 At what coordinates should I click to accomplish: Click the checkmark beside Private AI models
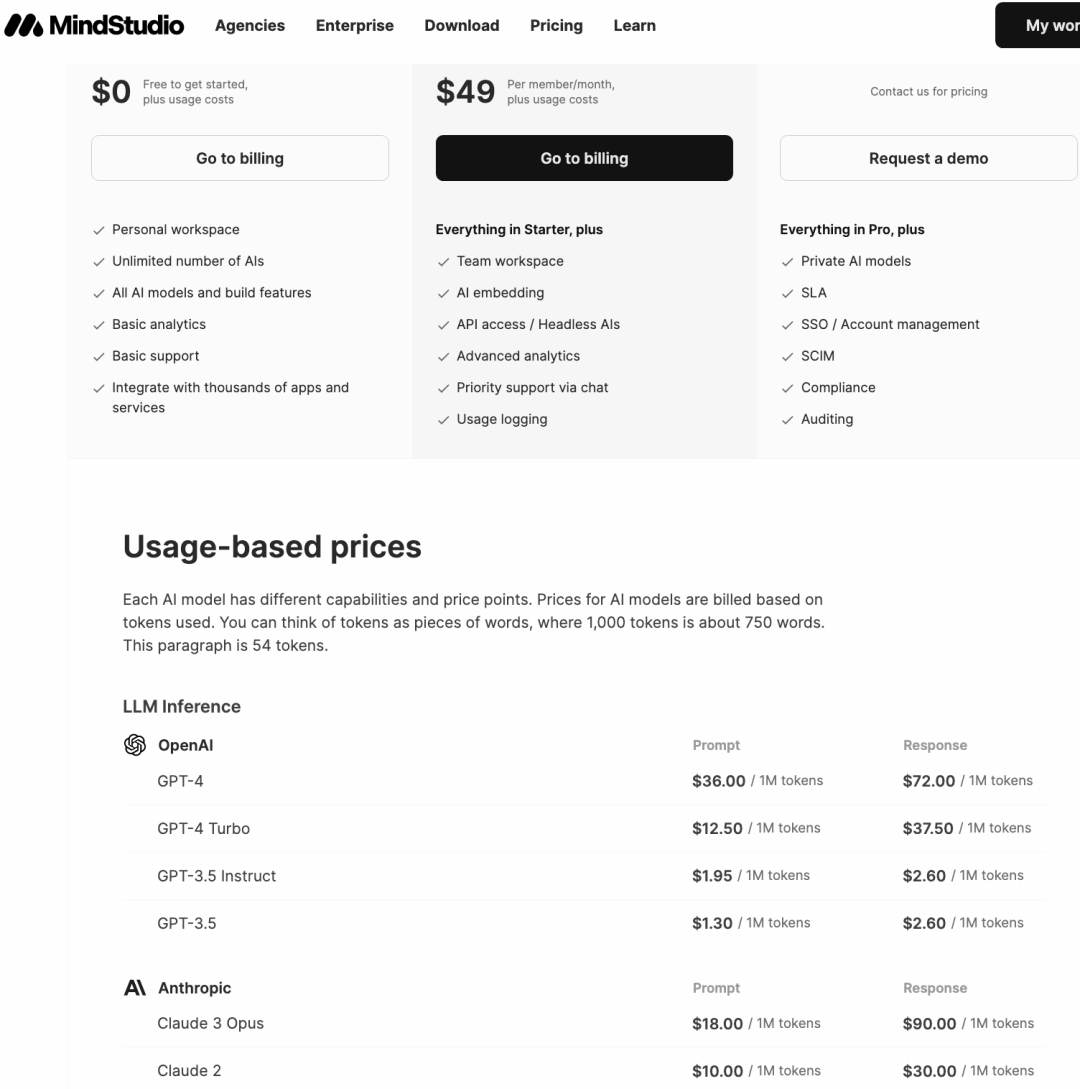point(788,262)
